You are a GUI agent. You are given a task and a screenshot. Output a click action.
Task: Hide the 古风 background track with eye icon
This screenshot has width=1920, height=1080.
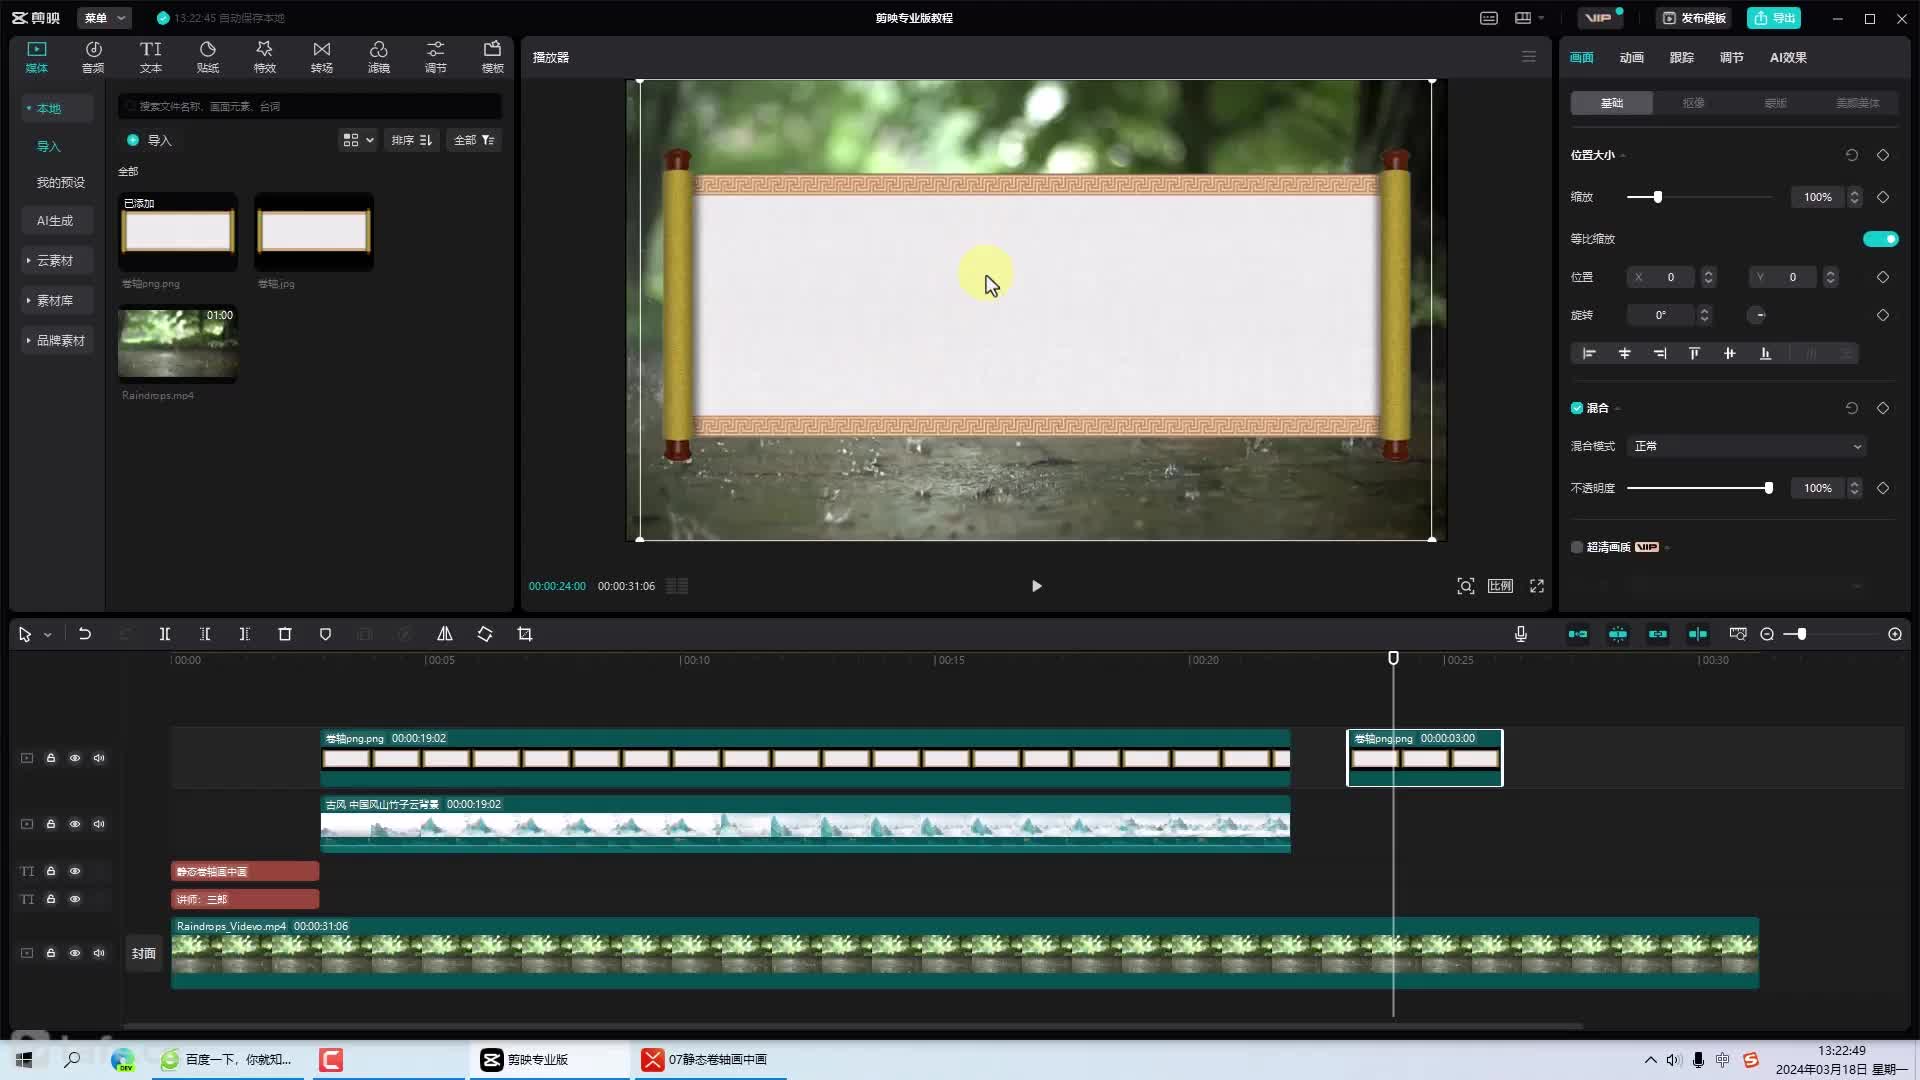75,824
